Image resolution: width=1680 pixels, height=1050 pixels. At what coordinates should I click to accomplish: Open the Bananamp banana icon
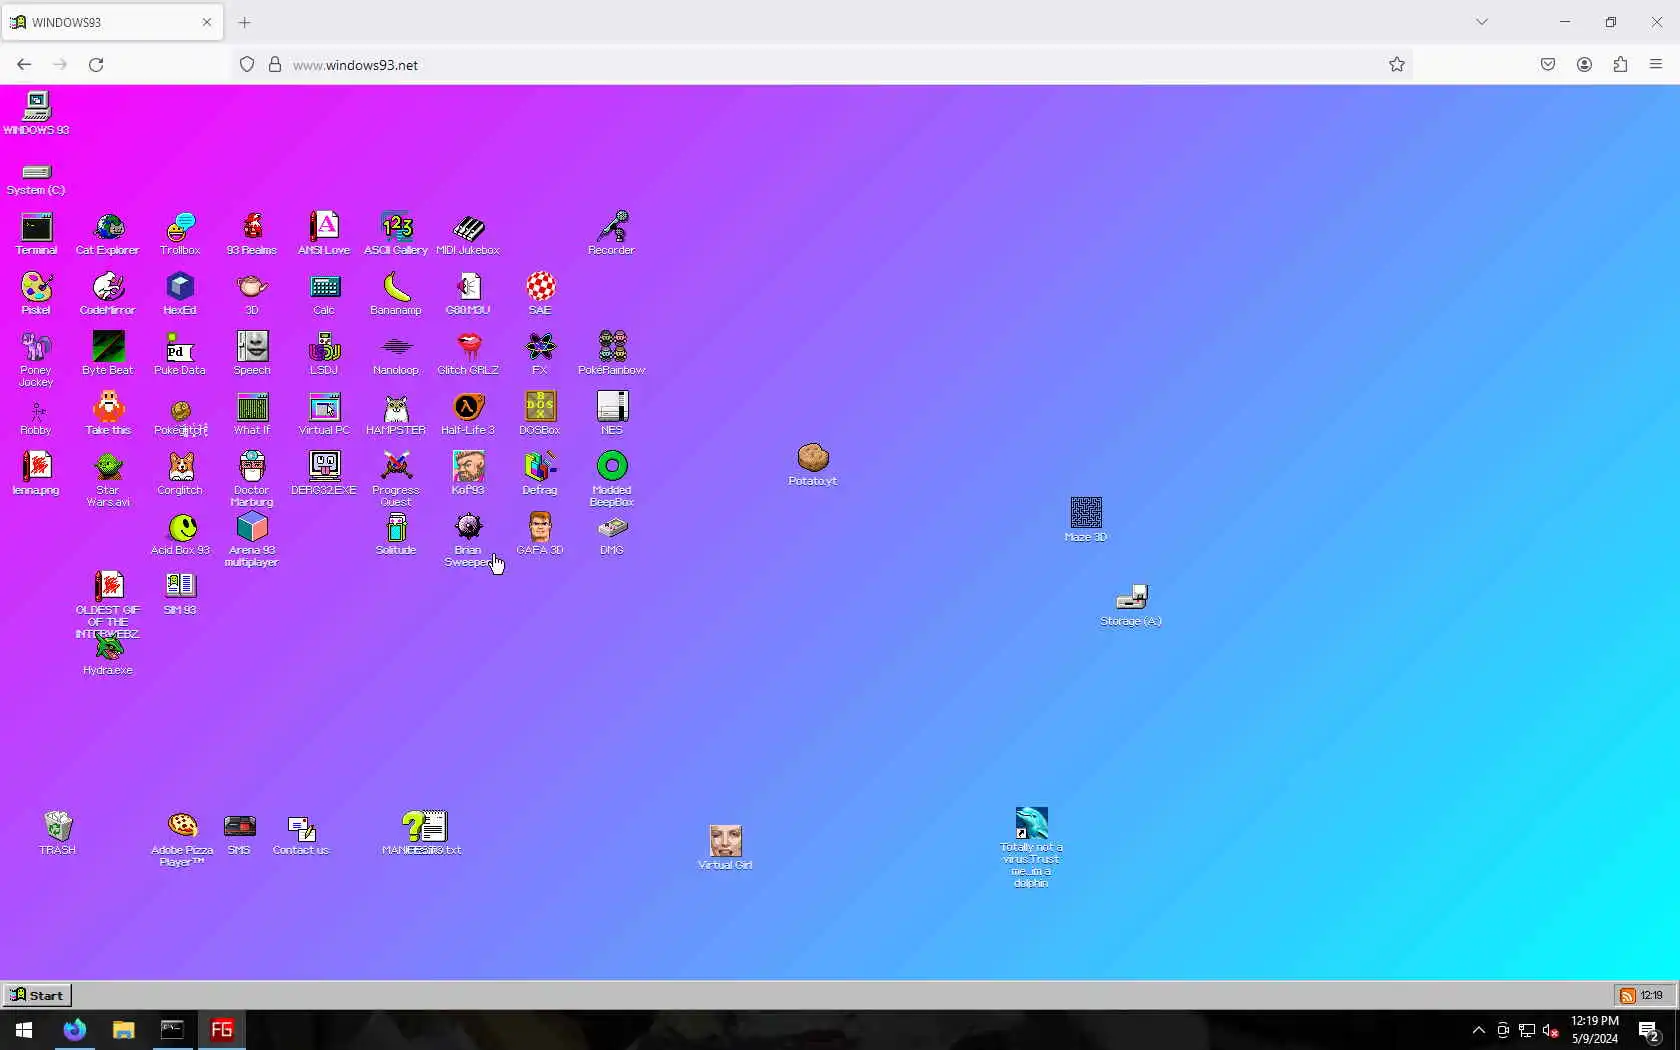point(396,294)
